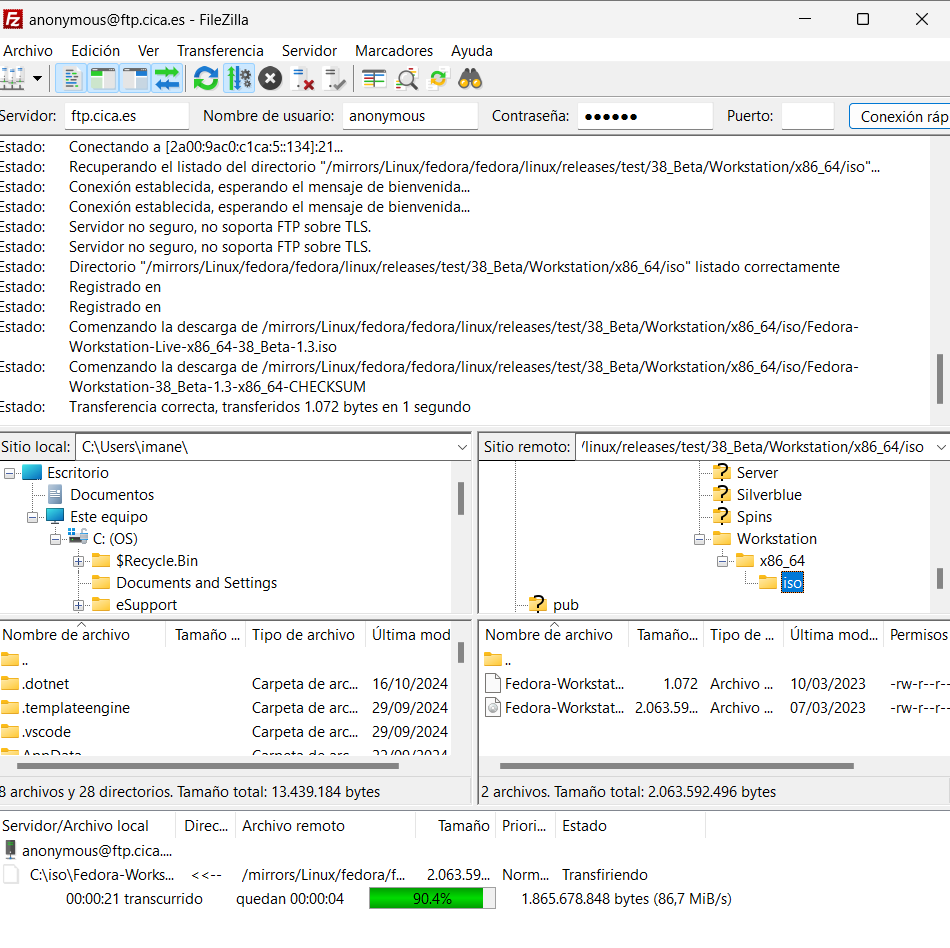Open the Site Manager dropdown arrow
950x948 pixels.
[x=38, y=78]
